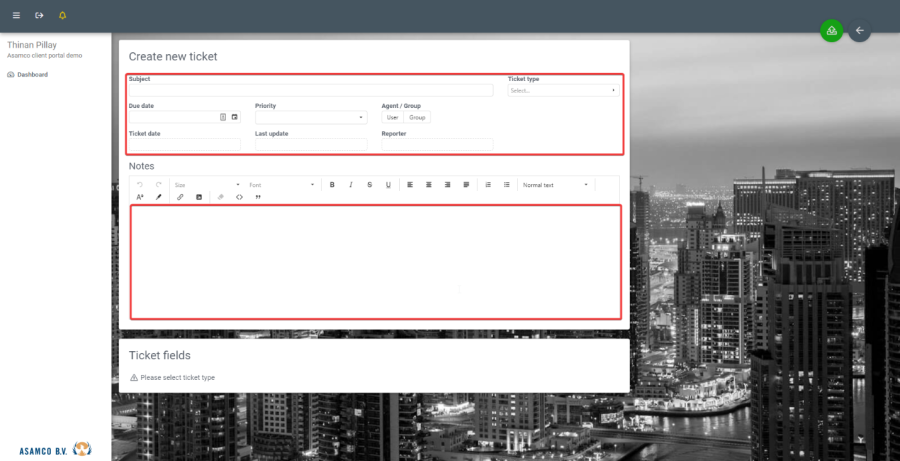Image resolution: width=900 pixels, height=461 pixels.
Task: Open the Due date calendar picker icon
Action: (x=235, y=117)
